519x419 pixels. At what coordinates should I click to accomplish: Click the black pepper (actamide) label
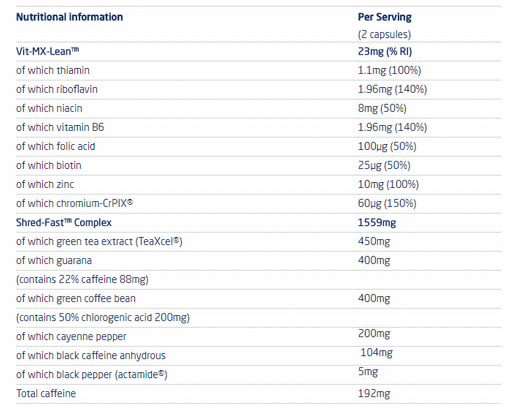click(92, 374)
